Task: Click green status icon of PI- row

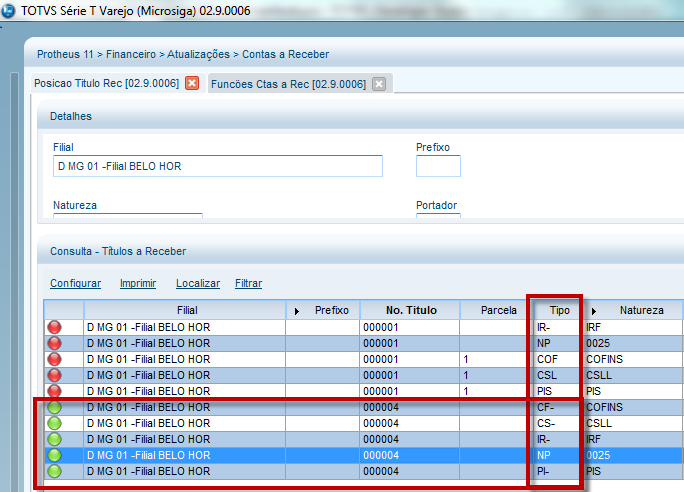Action: (x=55, y=471)
